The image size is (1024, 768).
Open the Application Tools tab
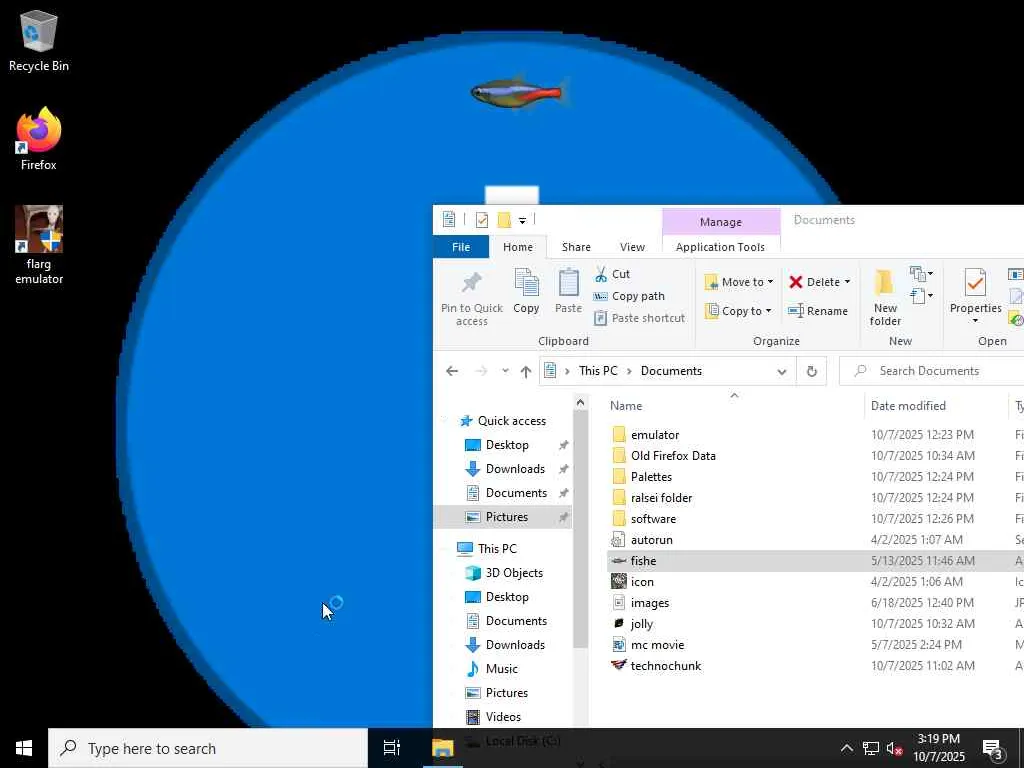720,247
